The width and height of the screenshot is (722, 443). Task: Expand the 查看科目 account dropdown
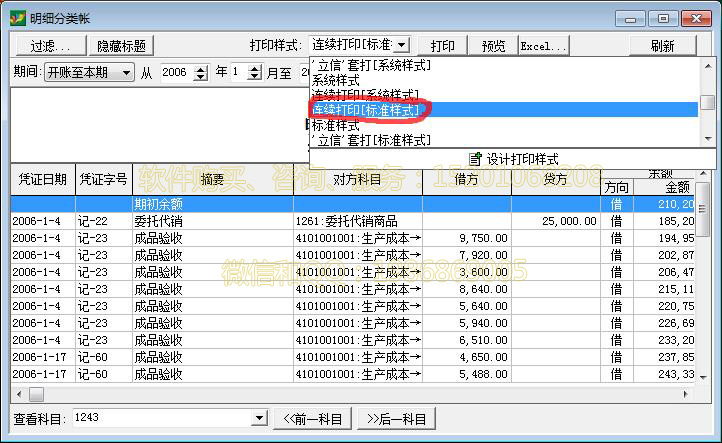[x=260, y=419]
